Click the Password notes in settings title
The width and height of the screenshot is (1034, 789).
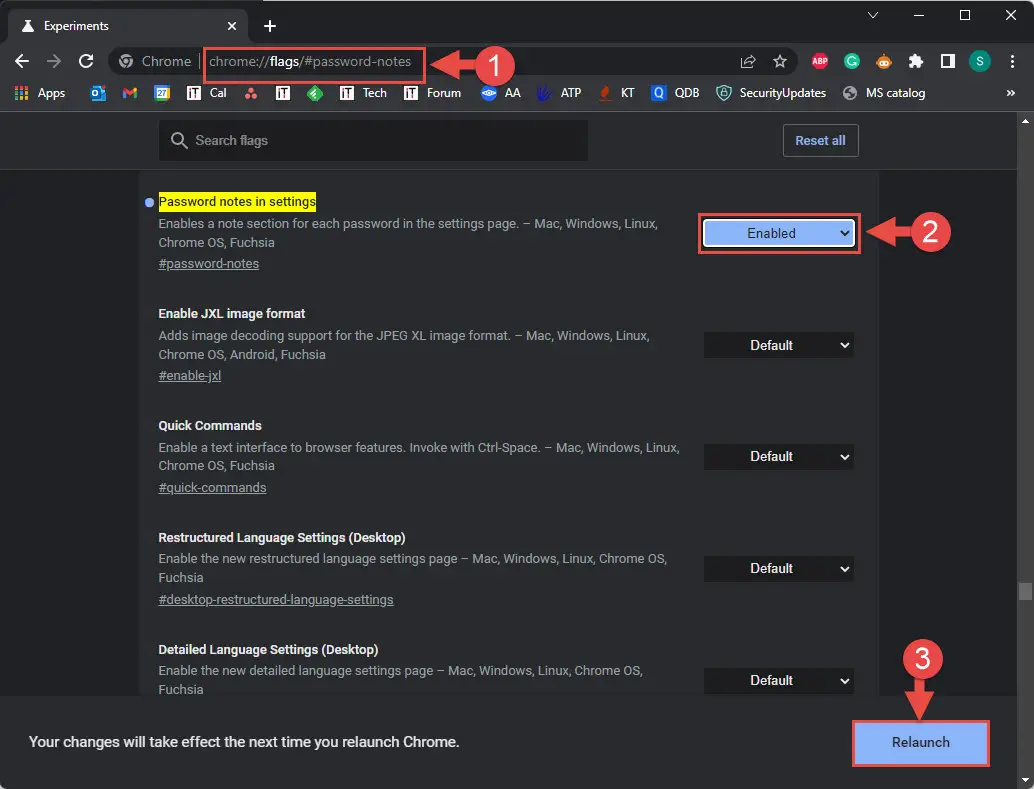coord(237,202)
